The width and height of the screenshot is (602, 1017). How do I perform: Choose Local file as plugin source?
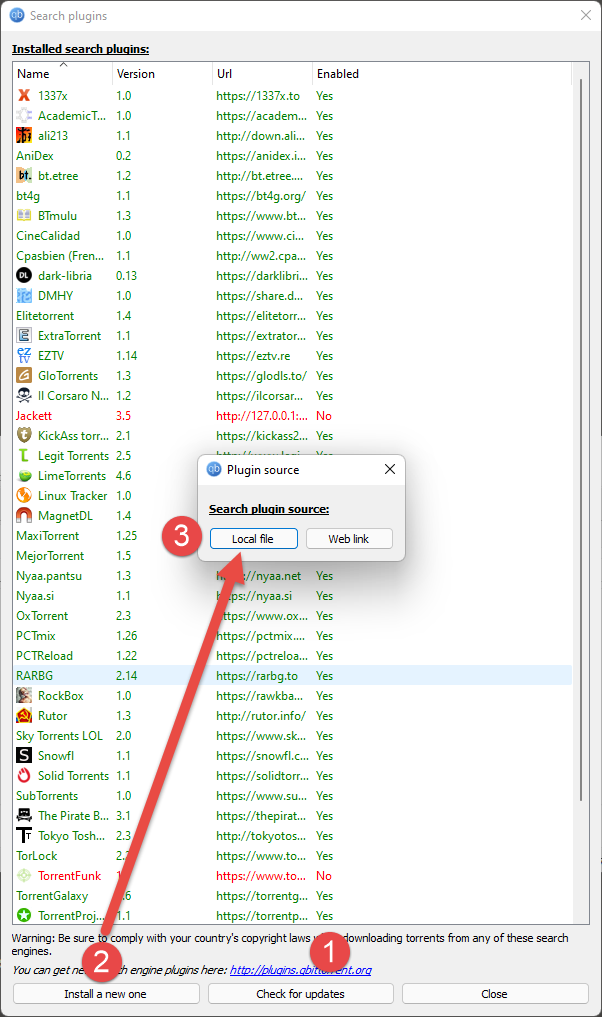point(254,539)
